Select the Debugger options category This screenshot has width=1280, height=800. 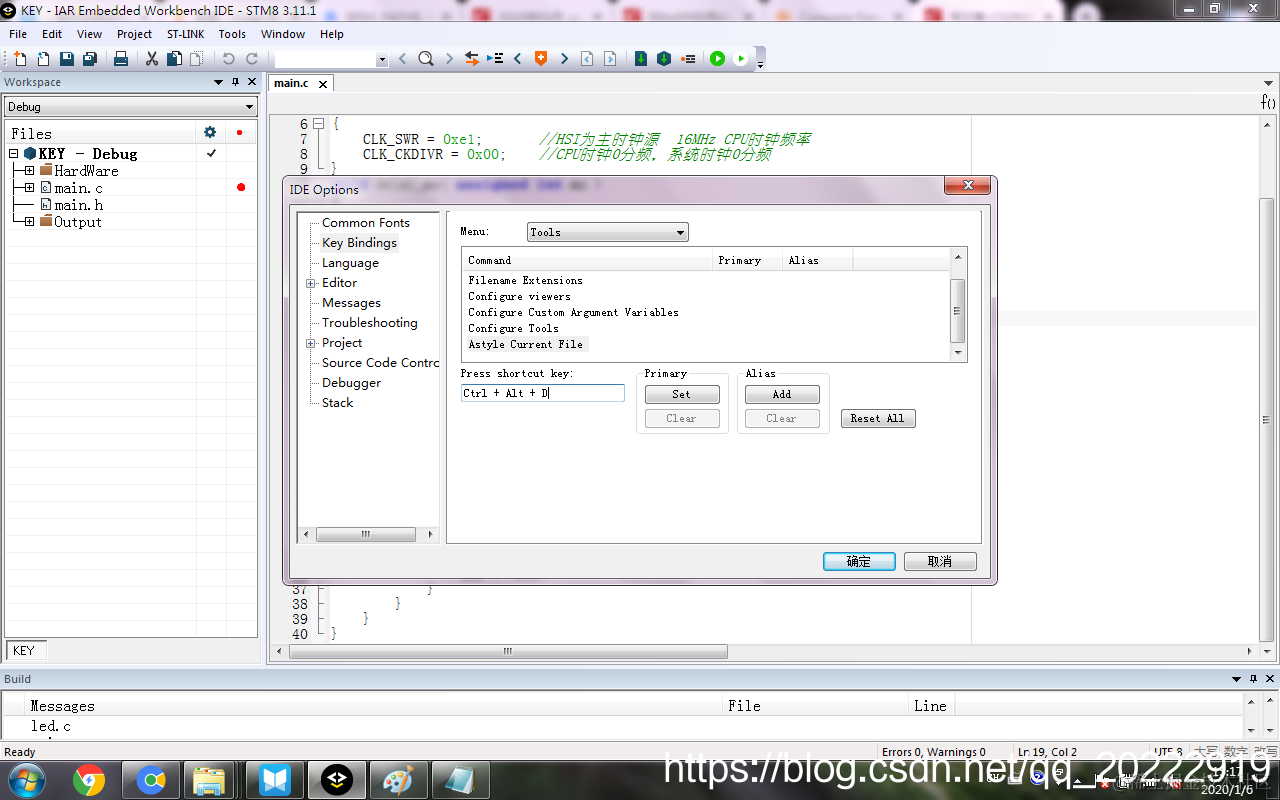pyautogui.click(x=351, y=383)
